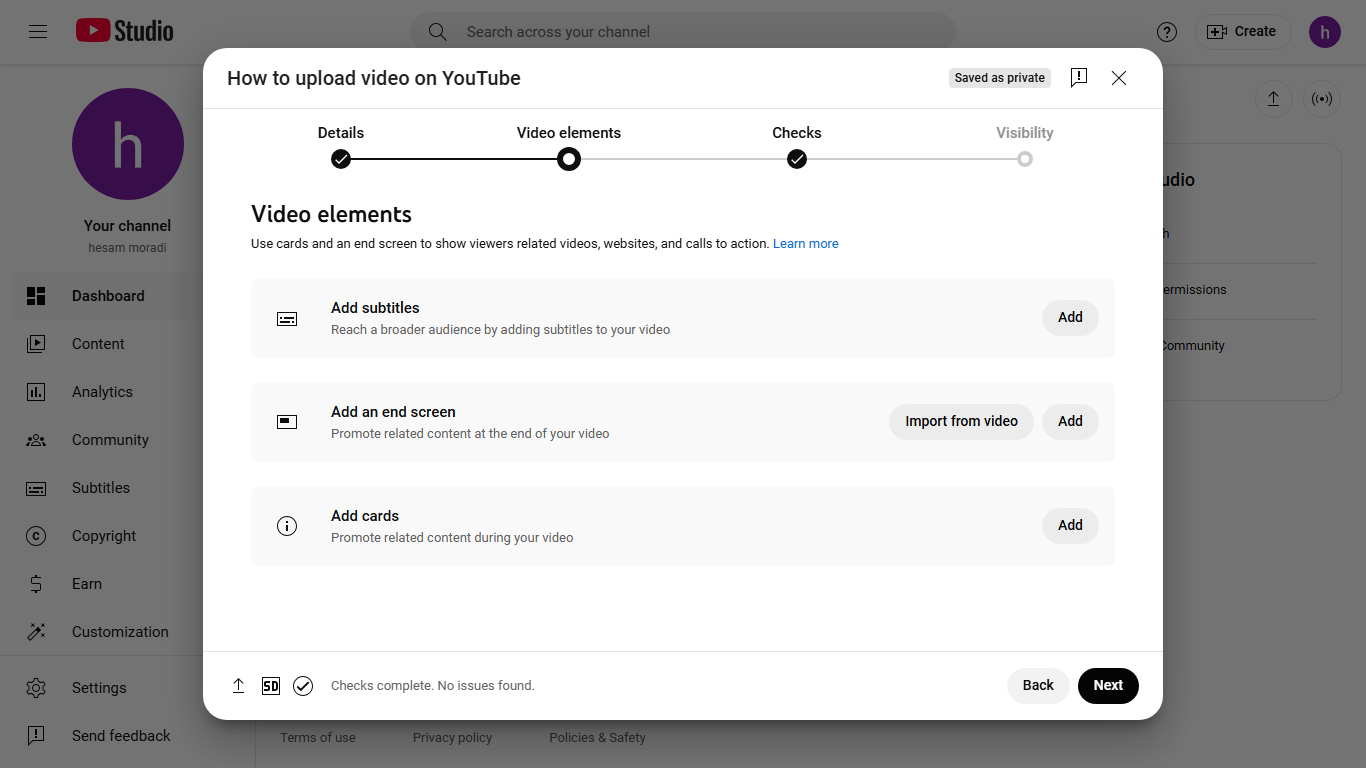Viewport: 1366px width, 768px height.
Task: Click the search magnifier icon
Action: pos(438,32)
